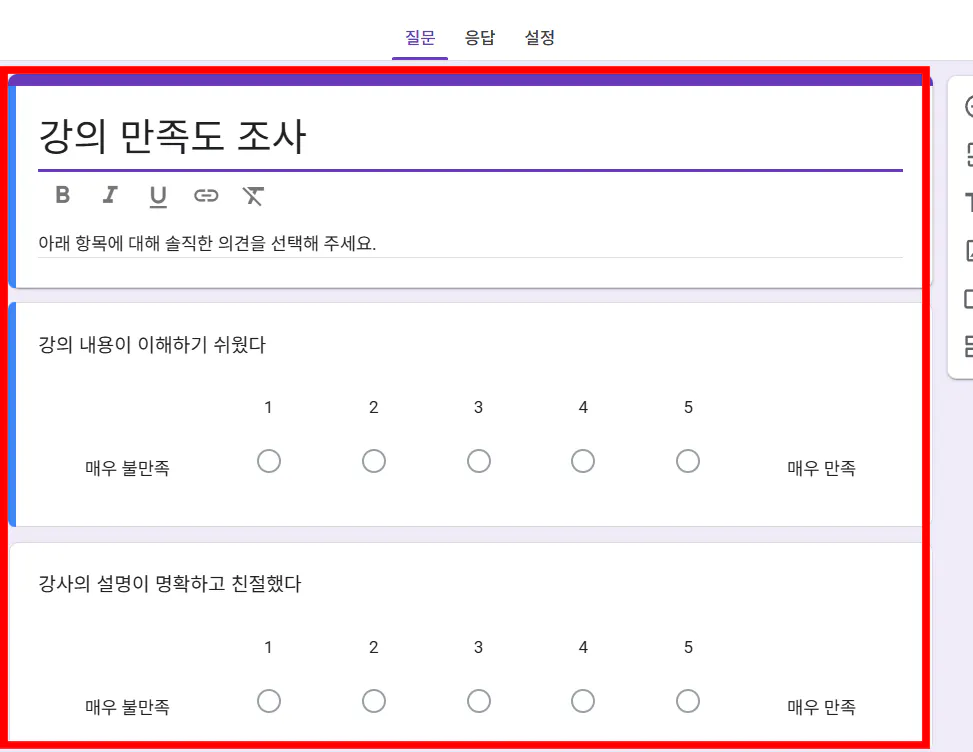Switch to the 응답 tab
Viewport: 973px width, 752px height.
480,38
